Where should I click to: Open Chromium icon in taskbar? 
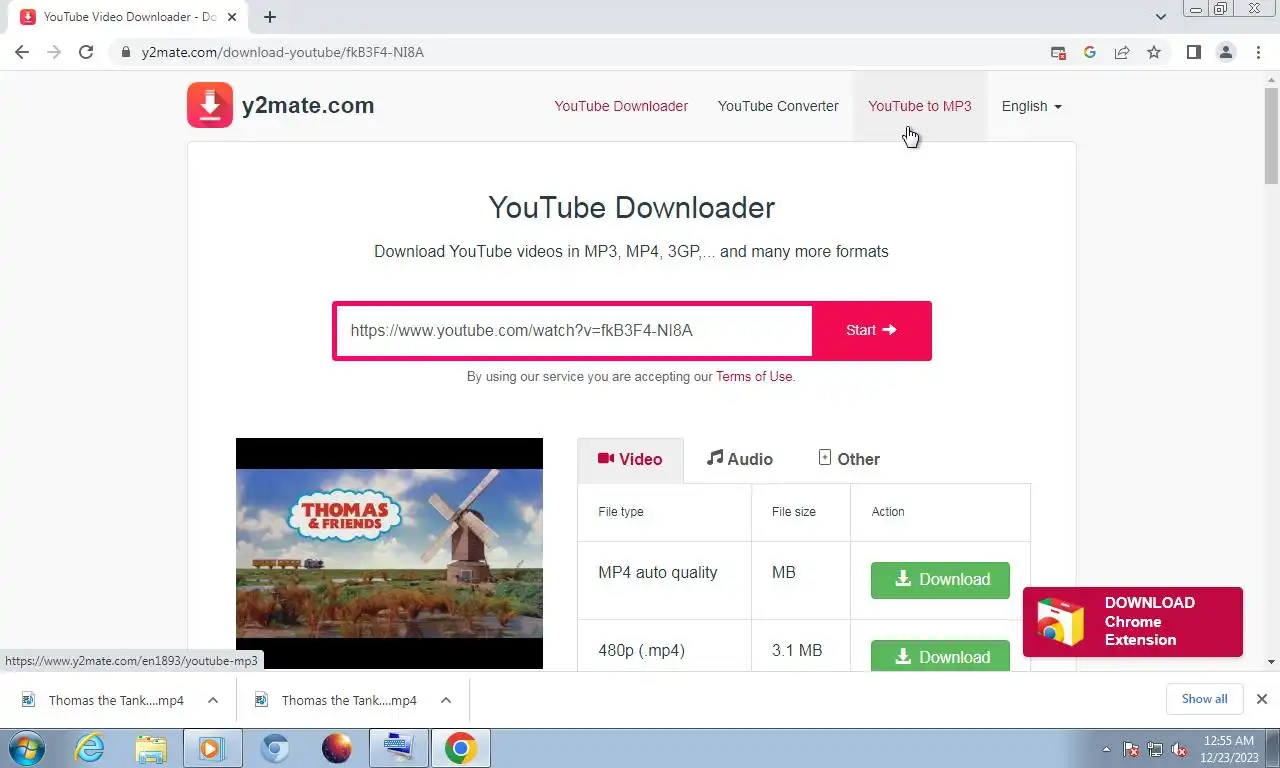275,748
